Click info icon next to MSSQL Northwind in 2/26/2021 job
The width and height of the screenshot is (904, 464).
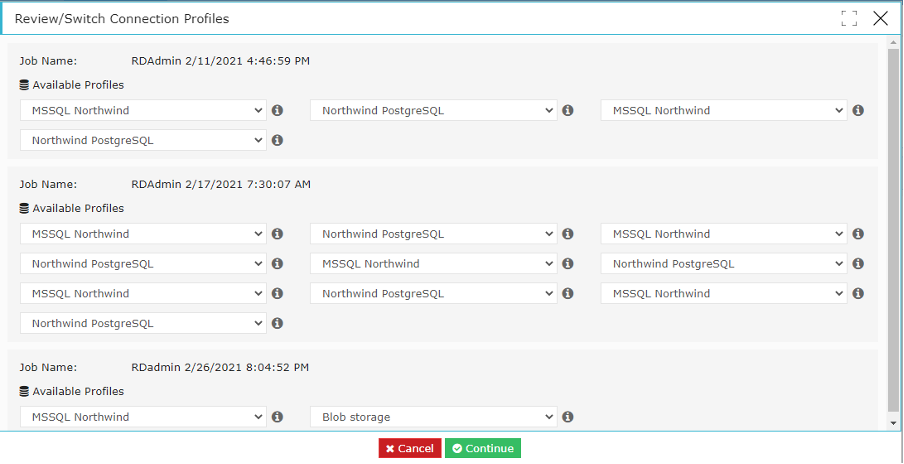pyautogui.click(x=277, y=417)
